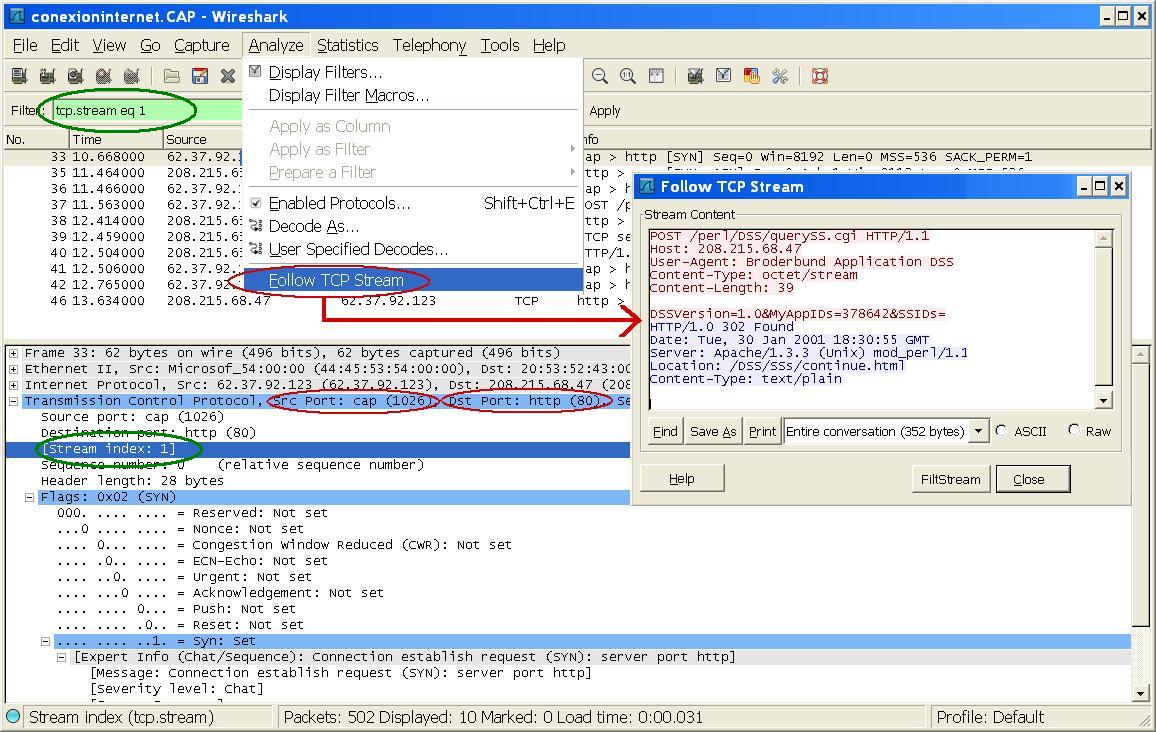The image size is (1156, 732).
Task: Stop the running capture icon
Action: [x=103, y=76]
